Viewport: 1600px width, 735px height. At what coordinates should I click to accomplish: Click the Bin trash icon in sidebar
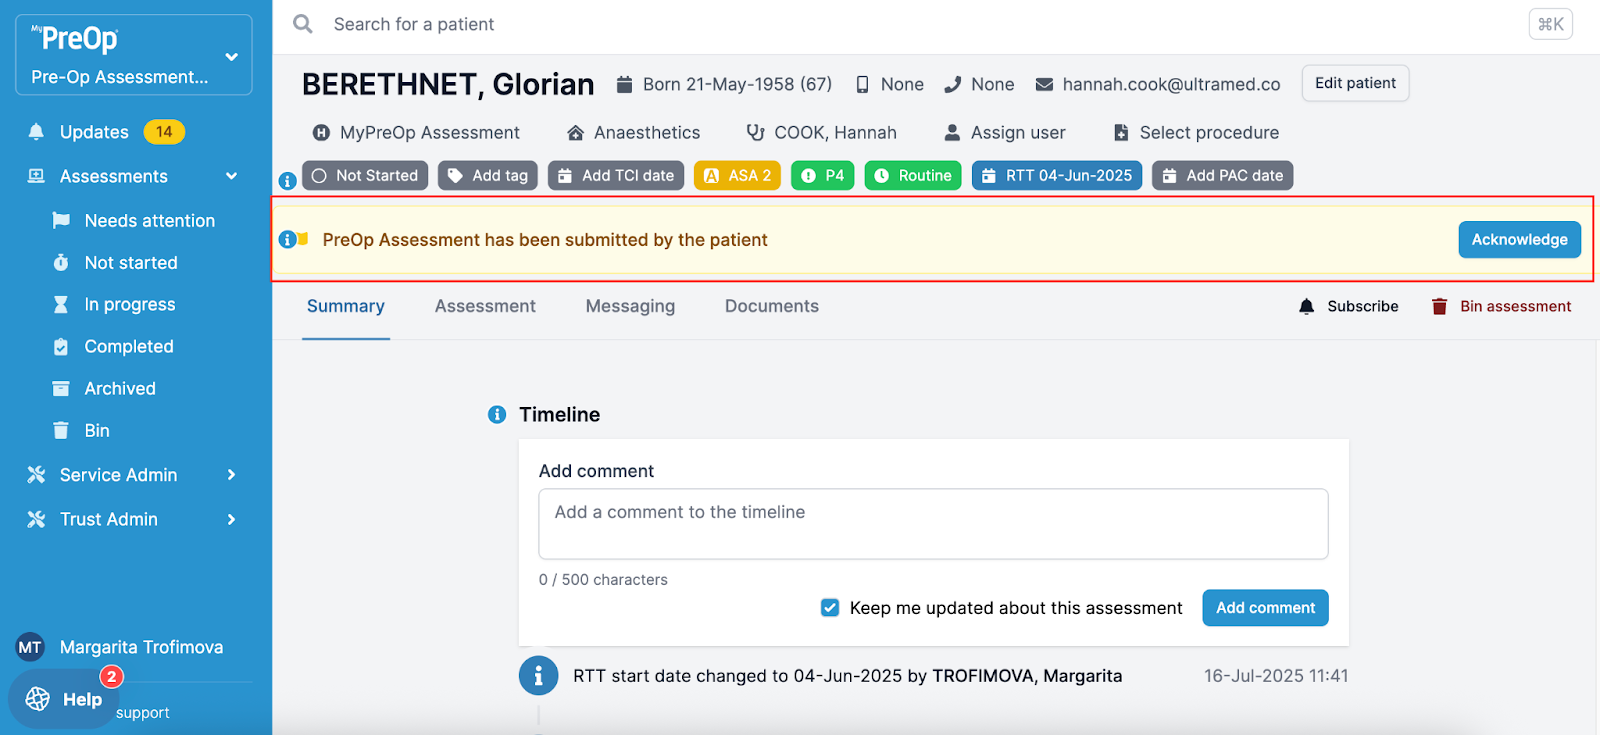[61, 431]
